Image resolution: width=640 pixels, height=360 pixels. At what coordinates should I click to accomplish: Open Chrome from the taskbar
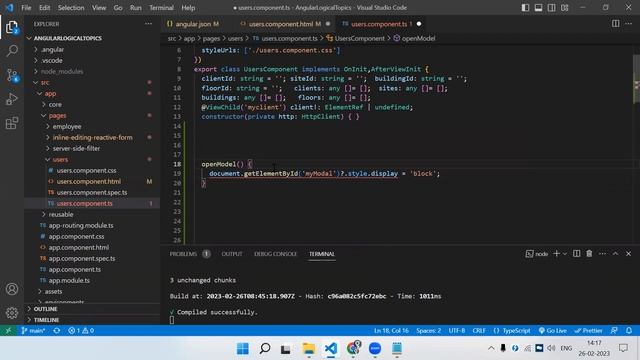pyautogui.click(x=353, y=348)
